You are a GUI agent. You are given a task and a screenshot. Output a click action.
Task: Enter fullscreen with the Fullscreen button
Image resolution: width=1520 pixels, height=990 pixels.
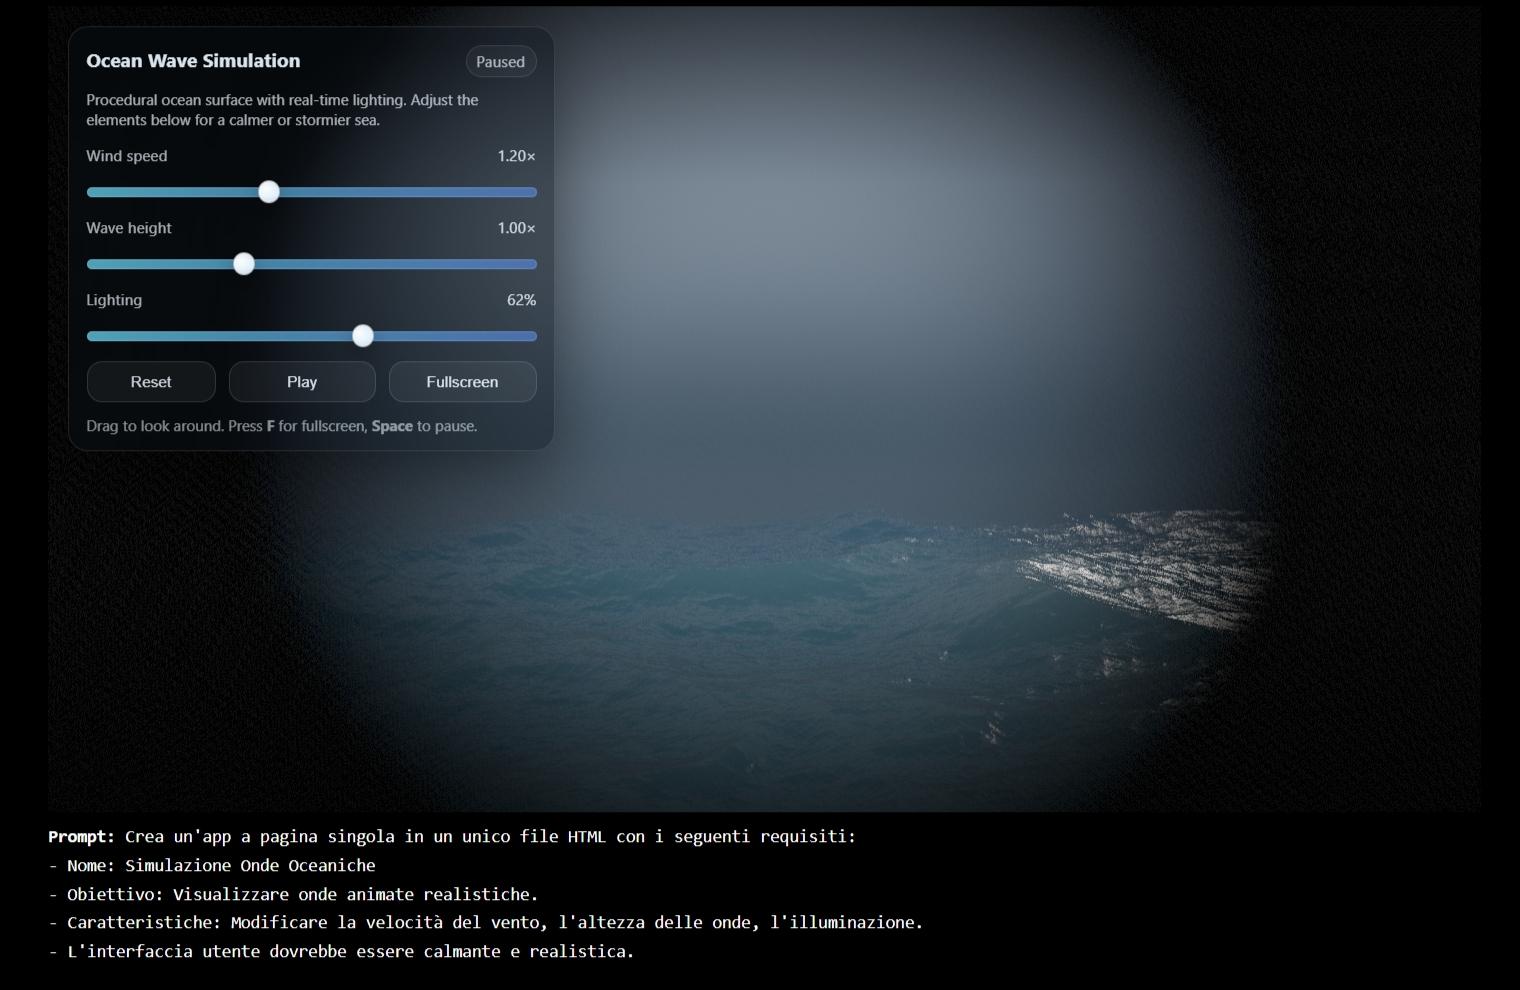tap(462, 382)
